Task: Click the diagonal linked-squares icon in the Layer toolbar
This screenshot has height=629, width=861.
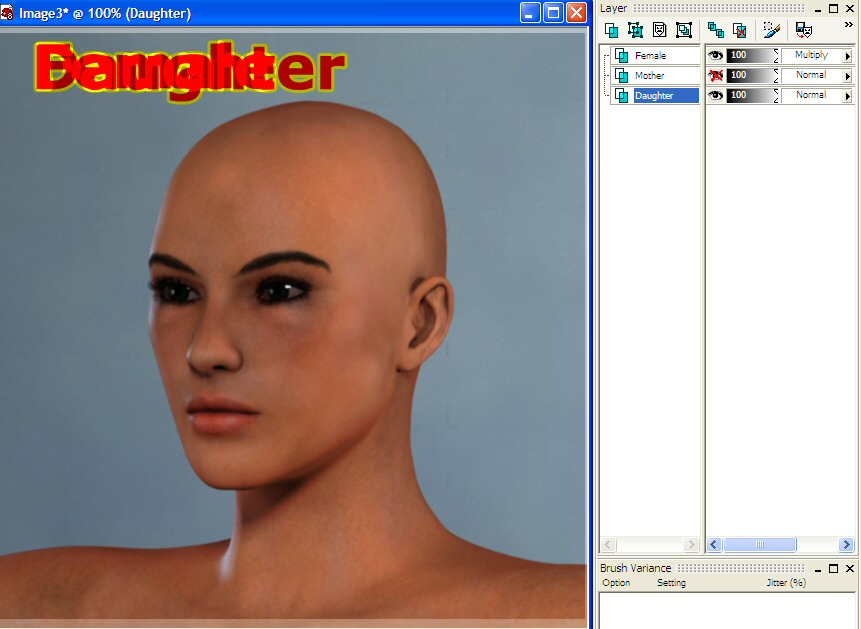Action: 715,30
